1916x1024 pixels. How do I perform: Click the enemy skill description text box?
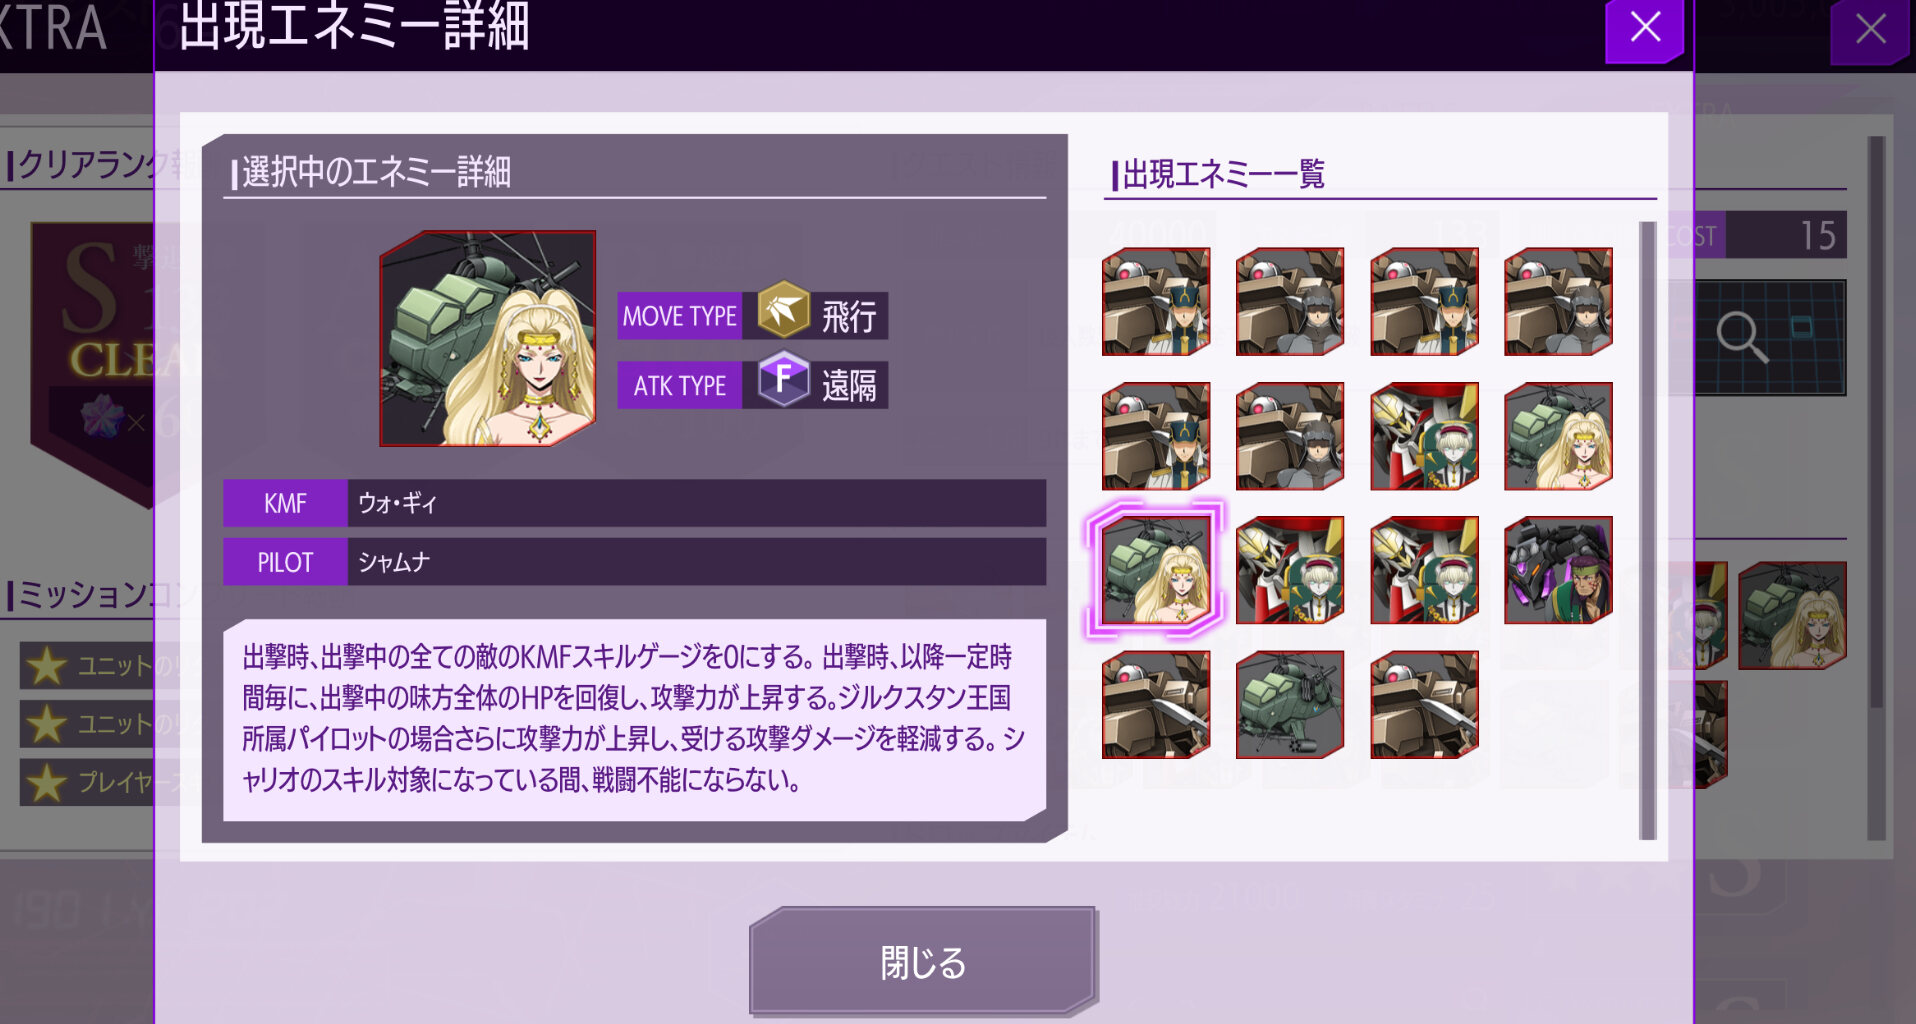click(634, 720)
